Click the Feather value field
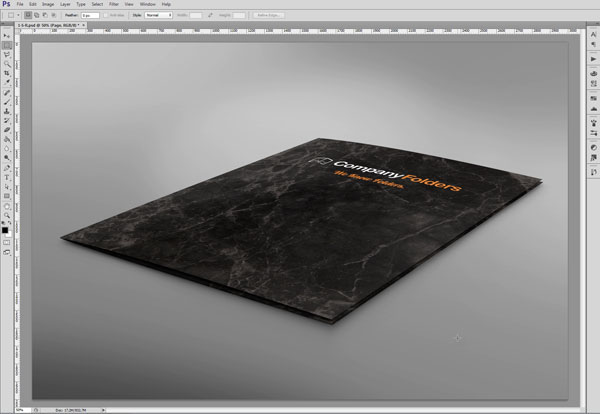This screenshot has height=414, width=600. (x=90, y=15)
